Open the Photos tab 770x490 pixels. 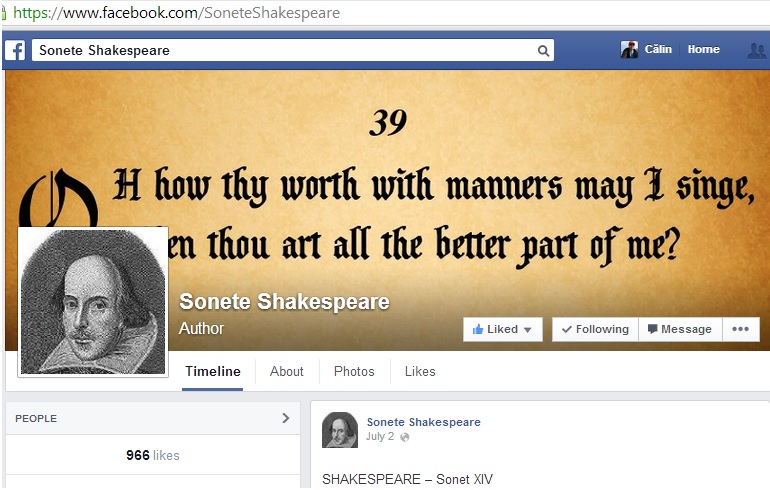354,371
